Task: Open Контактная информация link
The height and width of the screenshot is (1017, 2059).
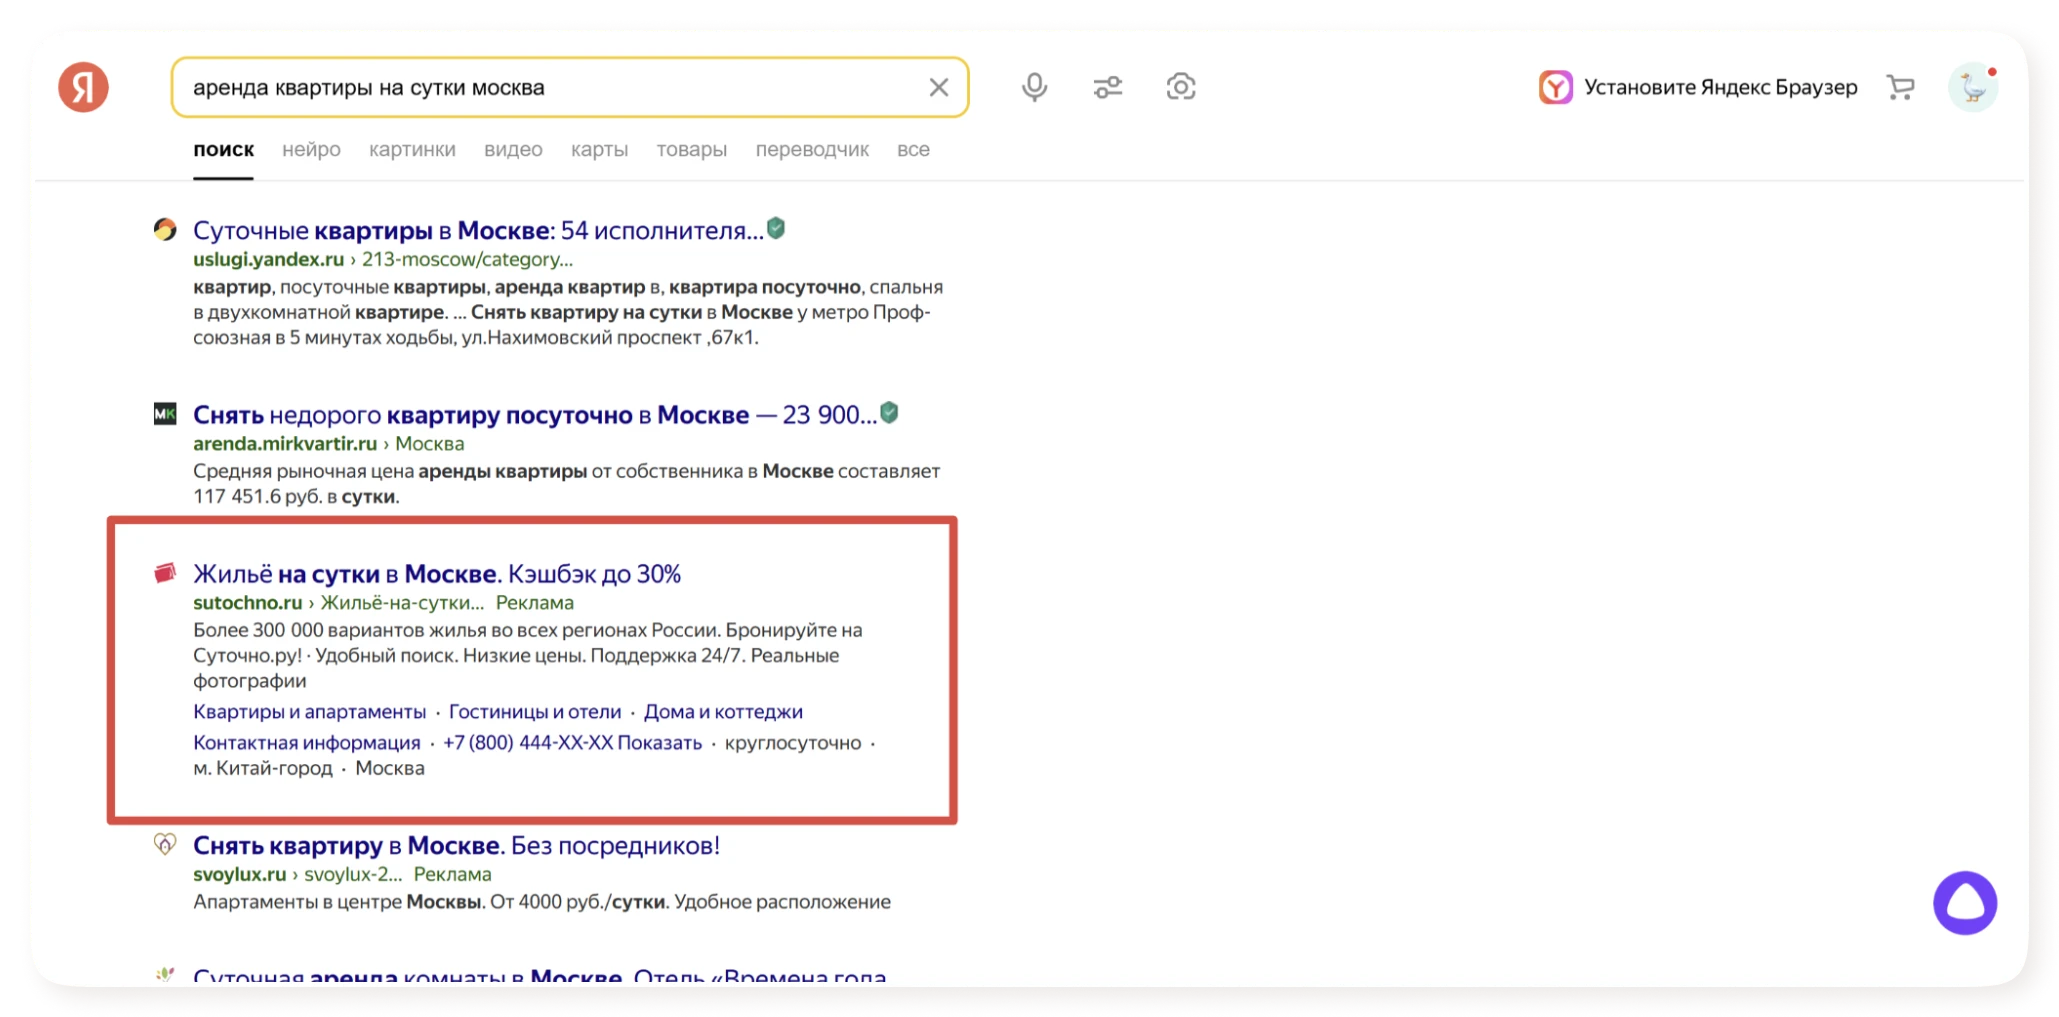Action: 306,742
